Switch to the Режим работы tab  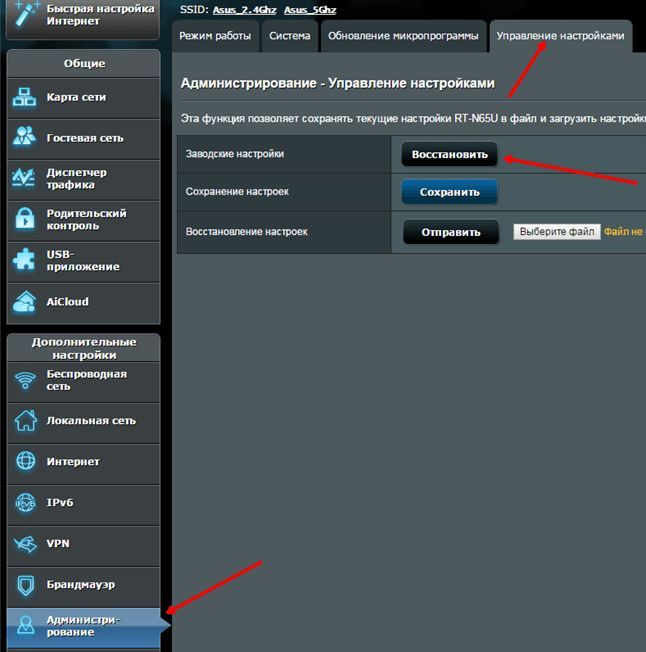[x=215, y=36]
